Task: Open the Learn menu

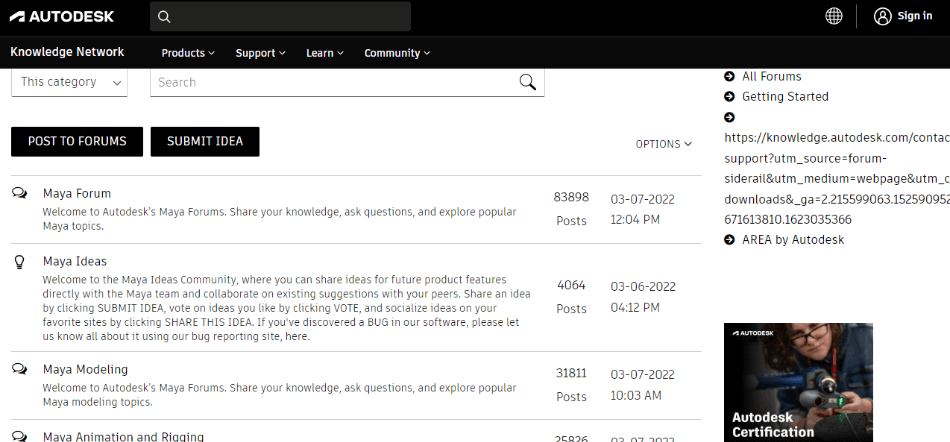Action: [325, 53]
